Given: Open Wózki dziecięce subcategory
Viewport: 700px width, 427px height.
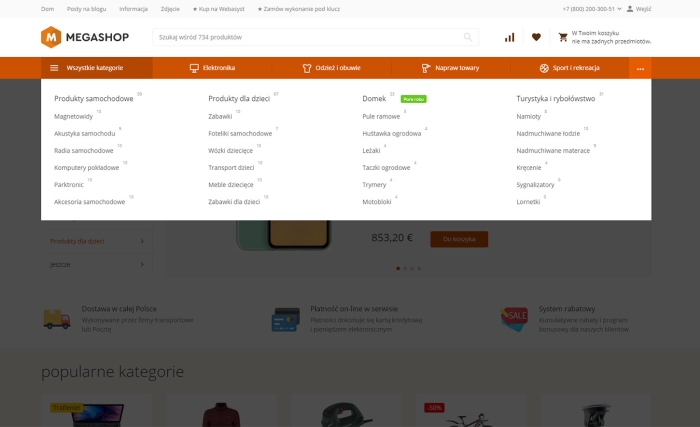Looking at the screenshot, I should pos(230,151).
